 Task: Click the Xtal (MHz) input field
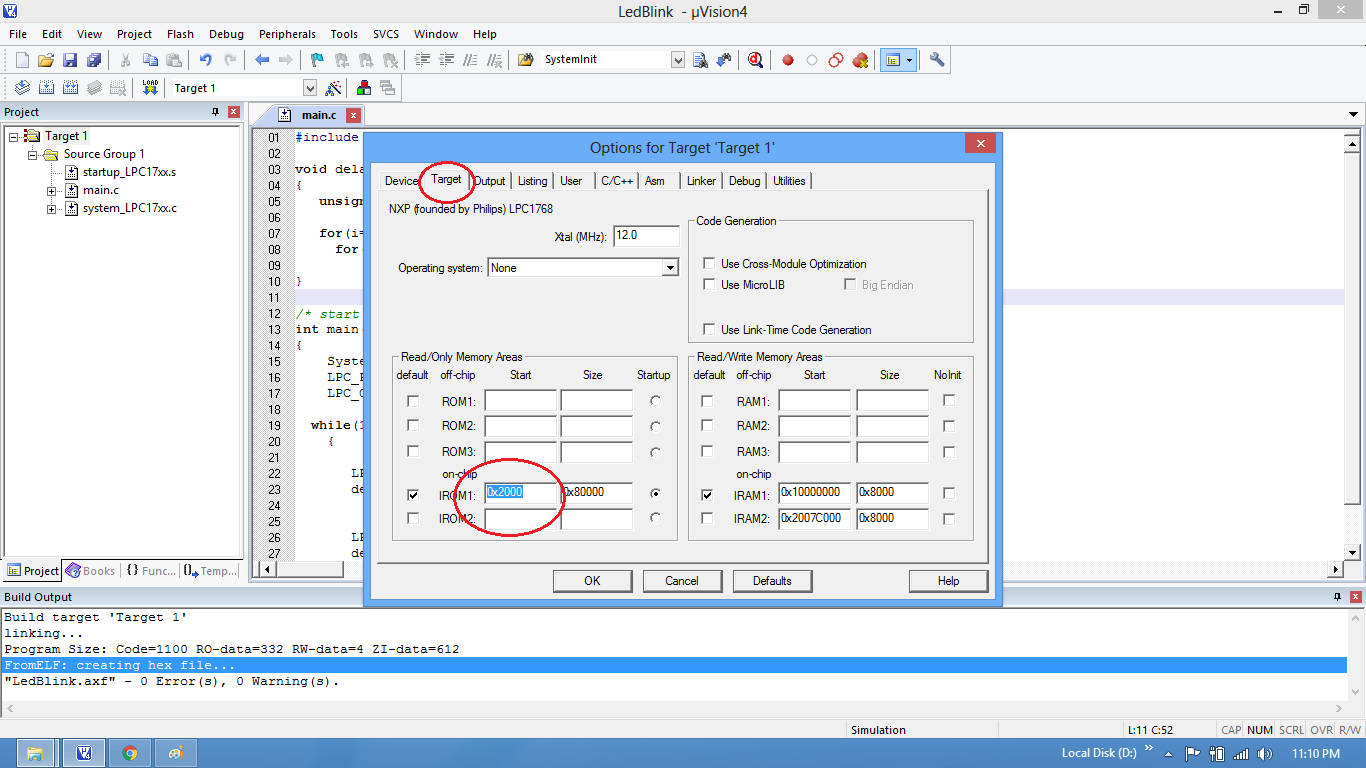(x=646, y=236)
